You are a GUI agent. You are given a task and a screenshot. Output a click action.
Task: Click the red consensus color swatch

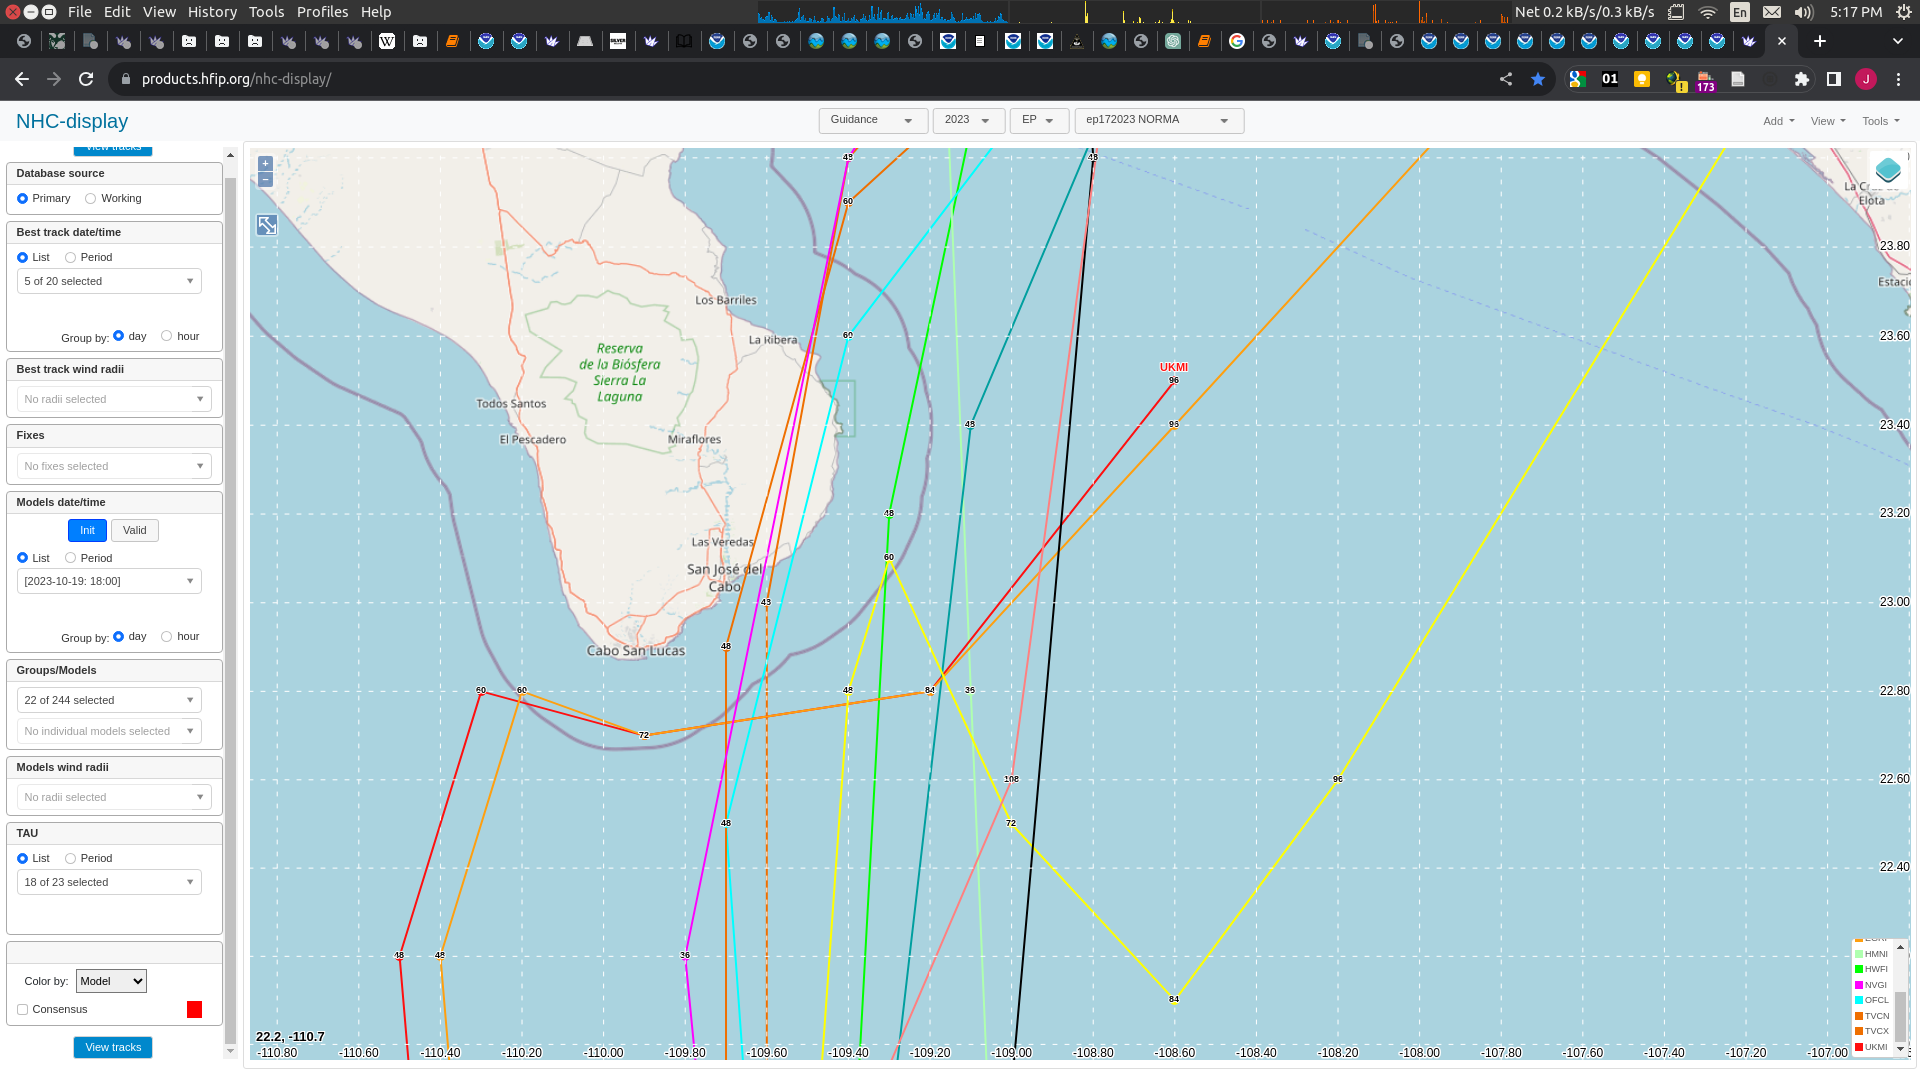coord(194,1010)
